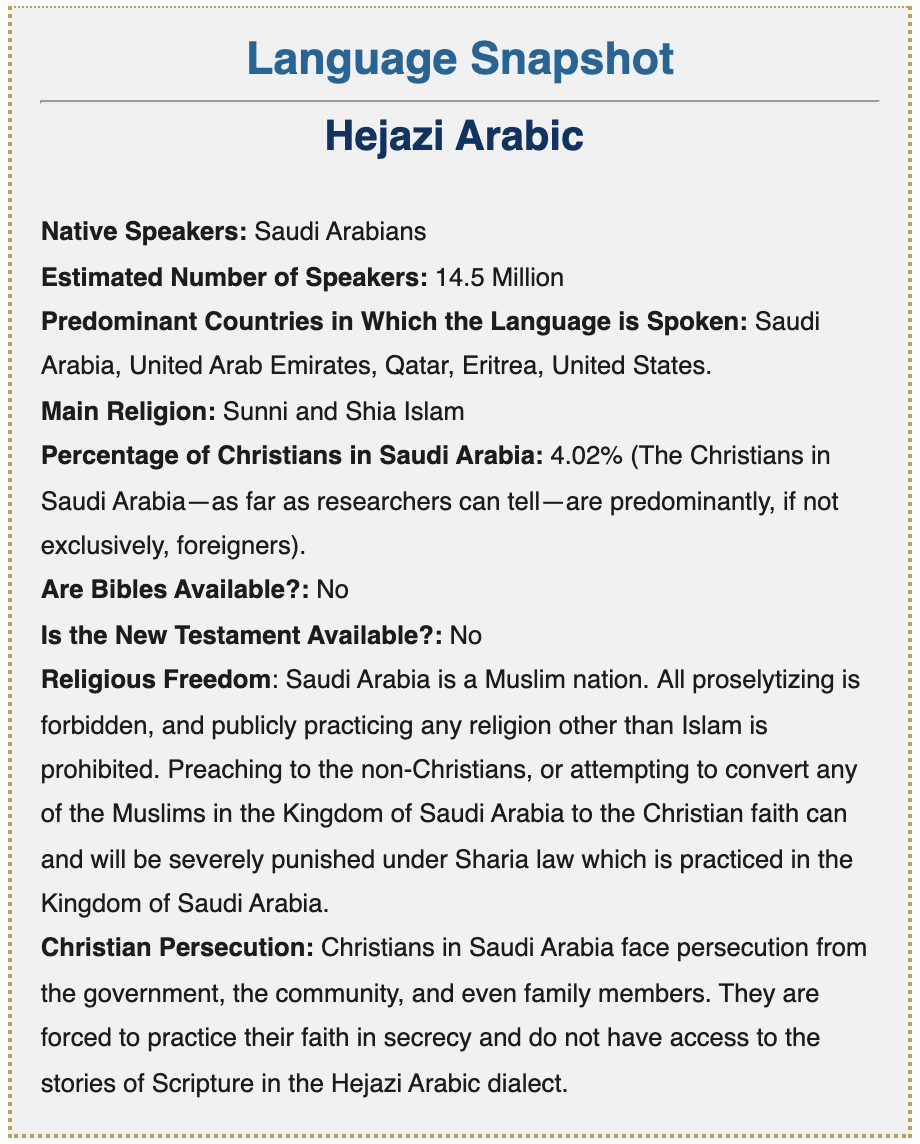
Task: Click the 4.02% figure
Action: 587,455
